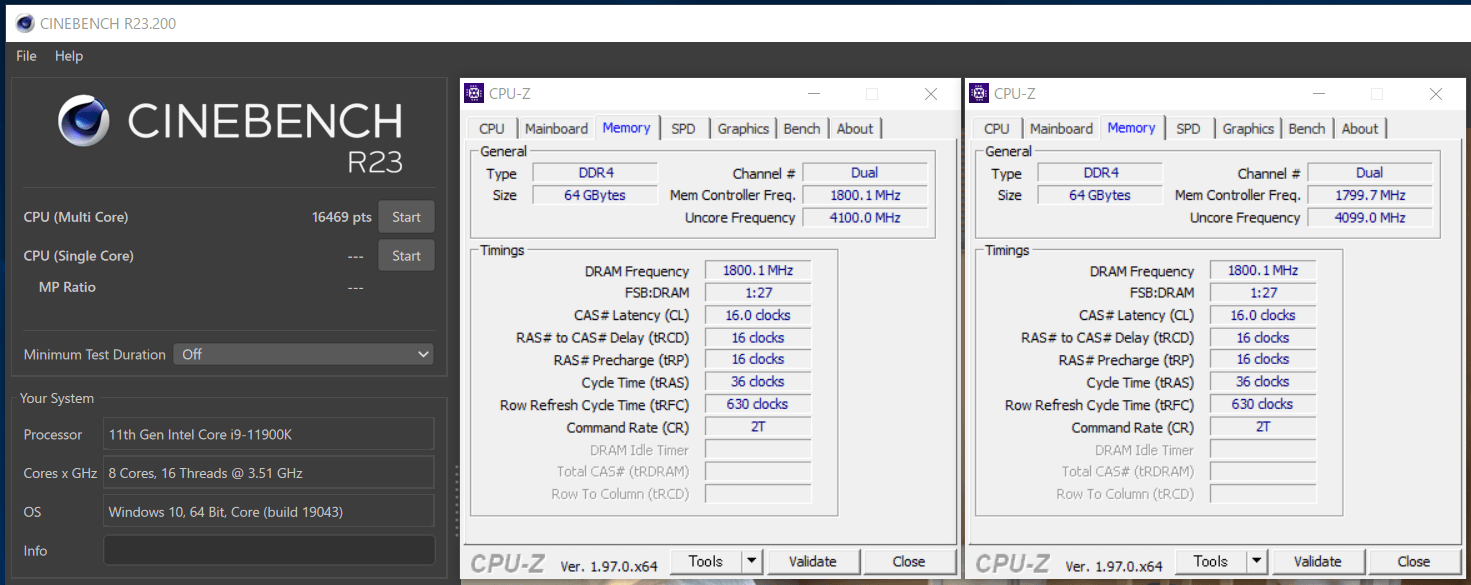Minimize the left CPU-Z window
The width and height of the screenshot is (1471, 585).
(x=813, y=94)
